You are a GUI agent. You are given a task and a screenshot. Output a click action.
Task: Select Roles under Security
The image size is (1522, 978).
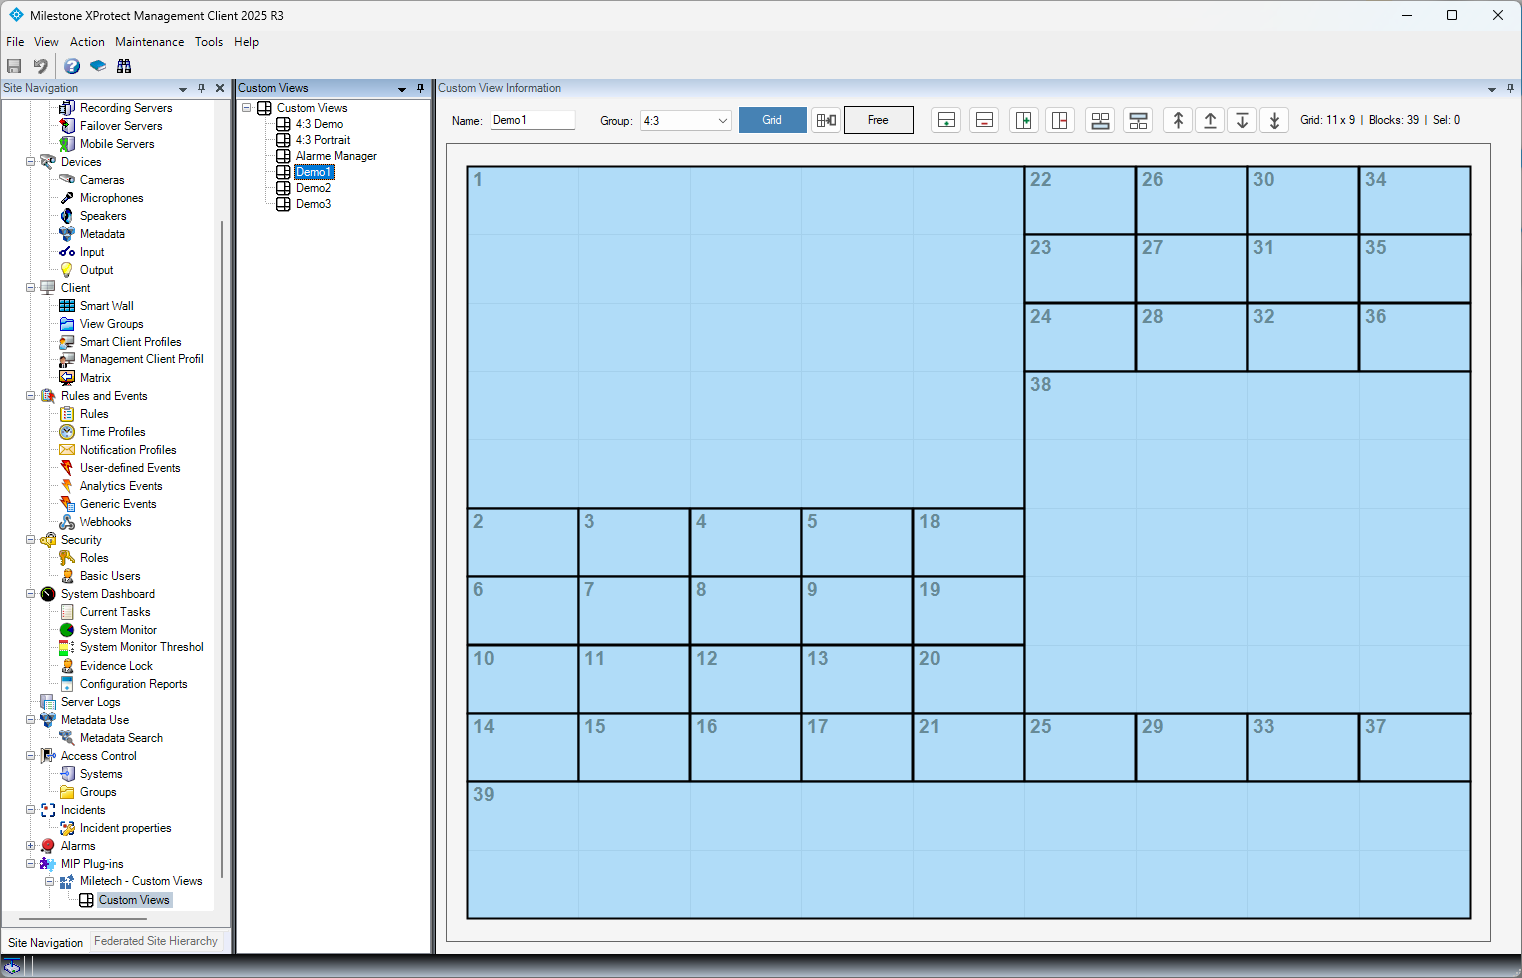[94, 558]
